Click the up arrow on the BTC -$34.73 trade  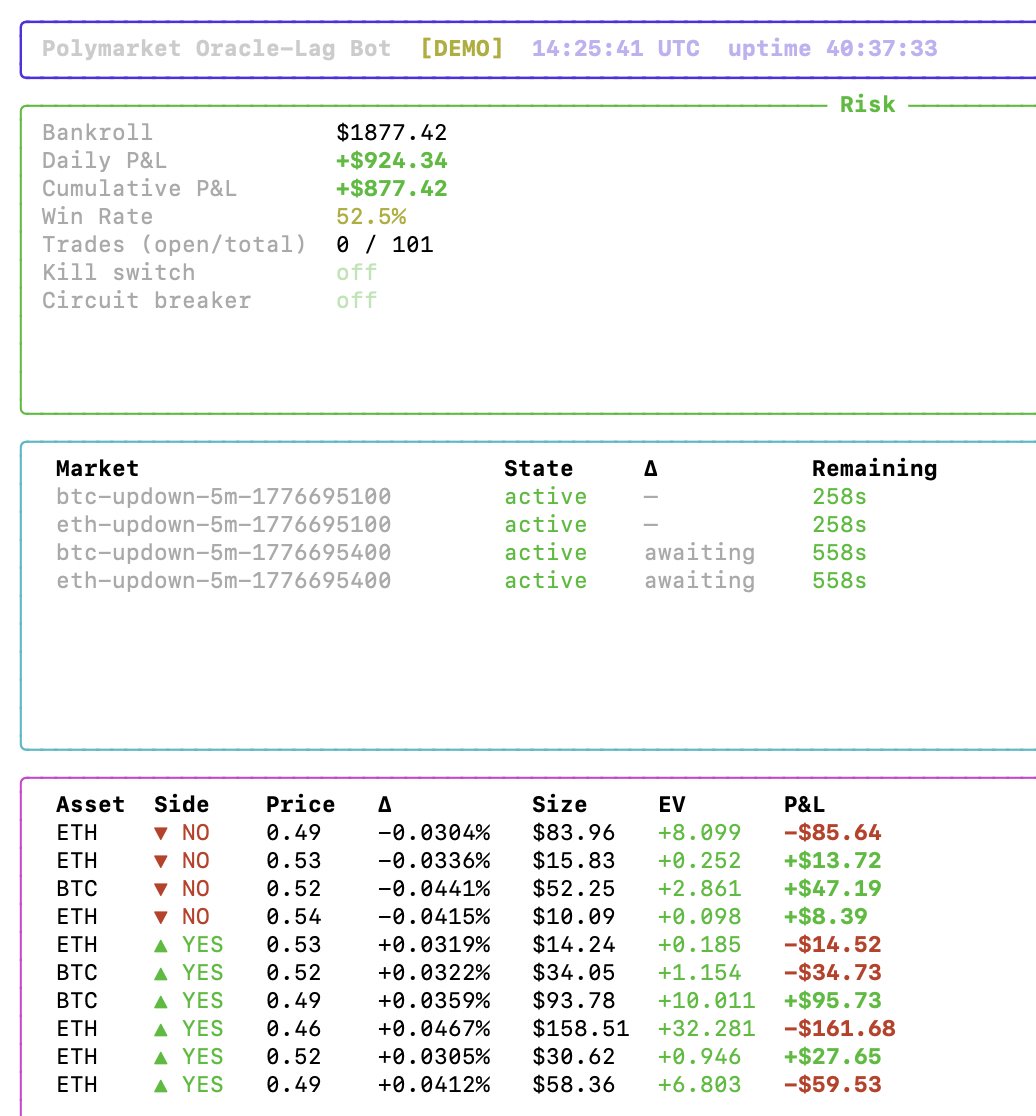[x=161, y=973]
